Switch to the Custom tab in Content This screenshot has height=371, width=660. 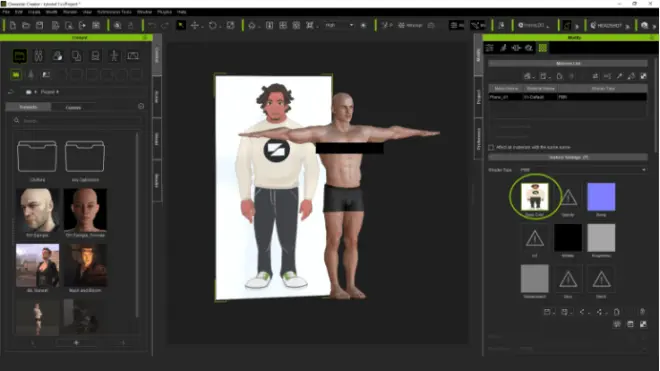[x=73, y=107]
